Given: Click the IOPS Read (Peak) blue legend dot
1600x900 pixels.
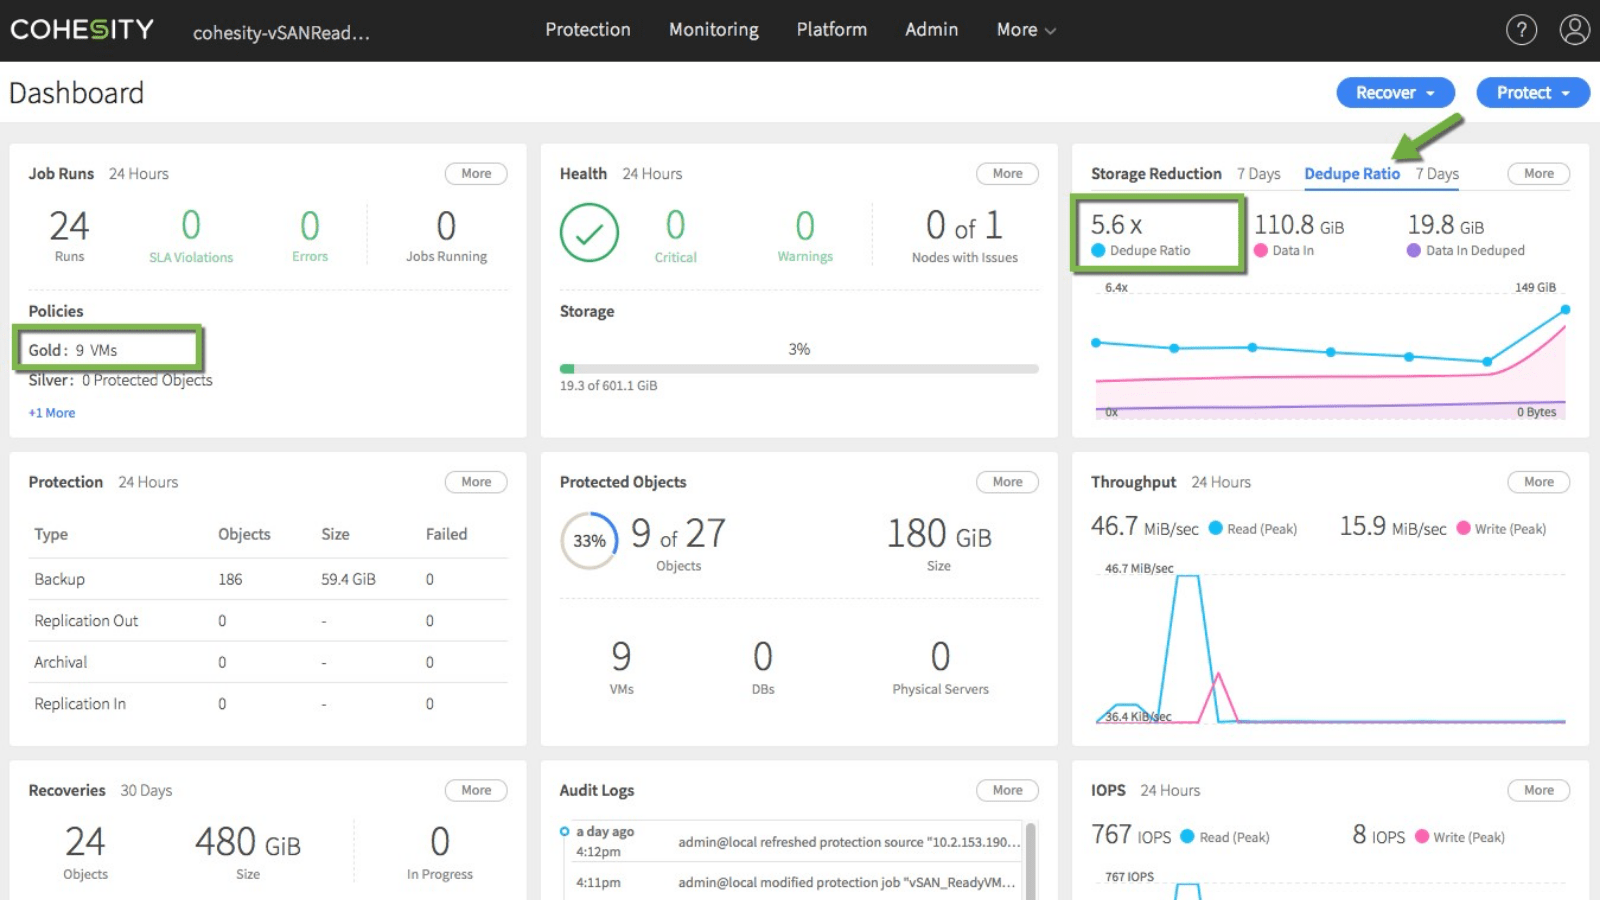Looking at the screenshot, I should pyautogui.click(x=1187, y=836).
